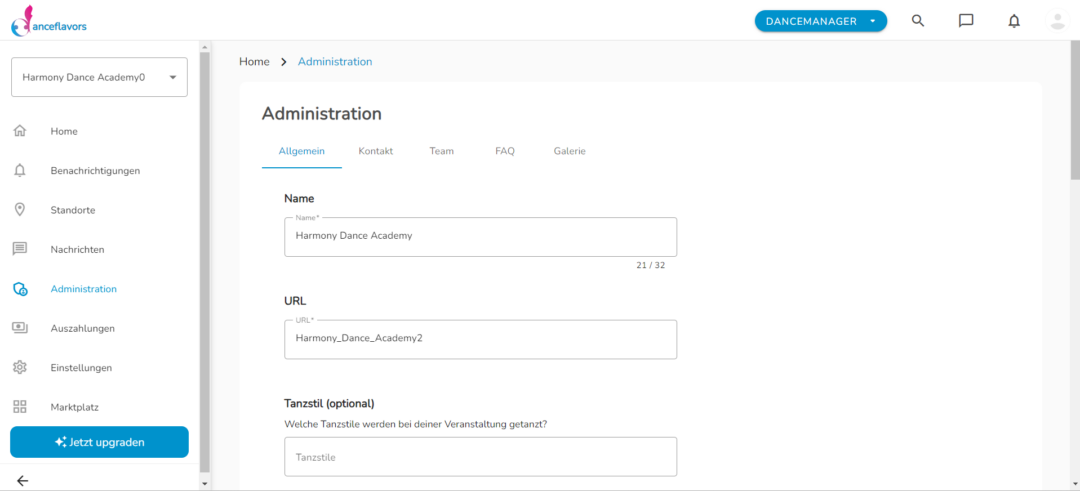
Task: Open the notification bell in top bar
Action: pos(1014,21)
